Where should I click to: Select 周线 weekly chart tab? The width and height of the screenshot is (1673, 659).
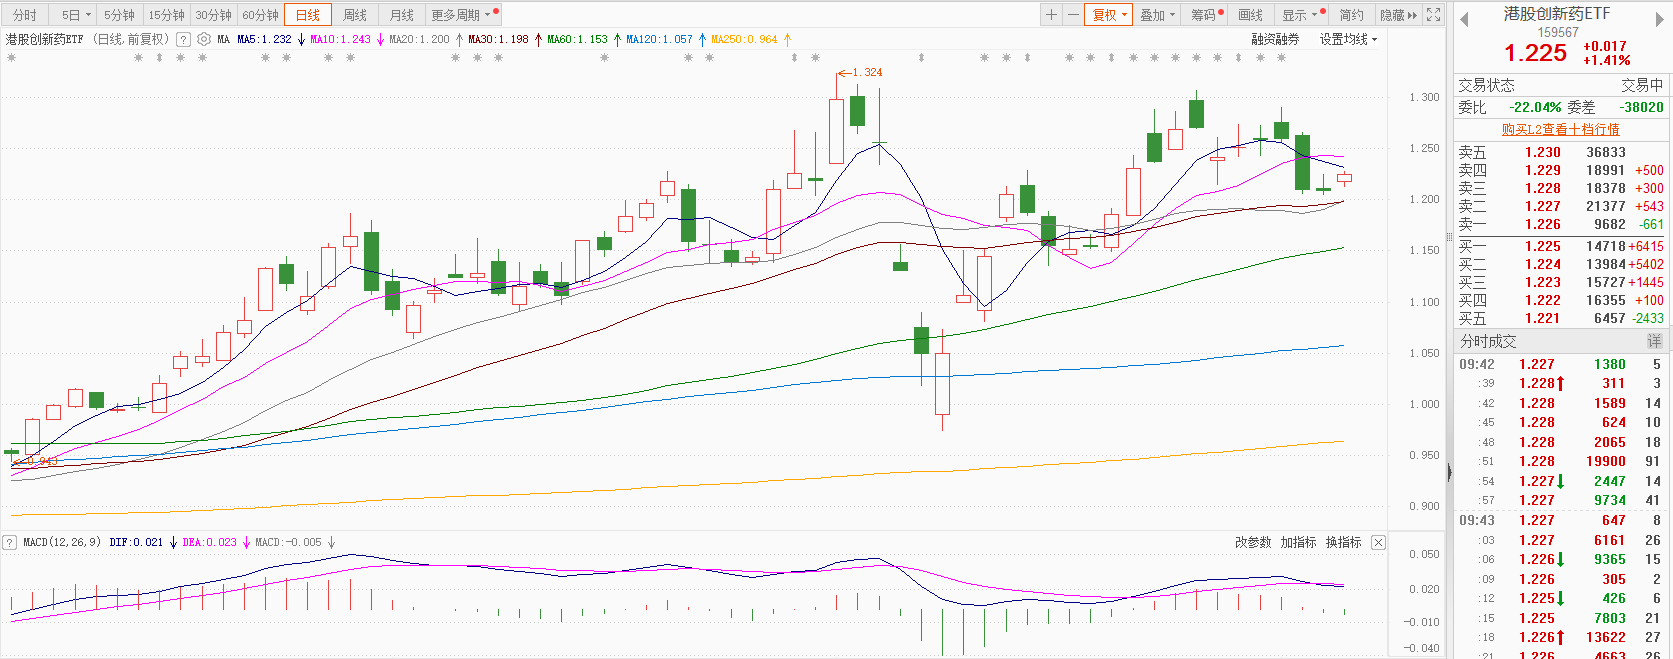point(355,15)
